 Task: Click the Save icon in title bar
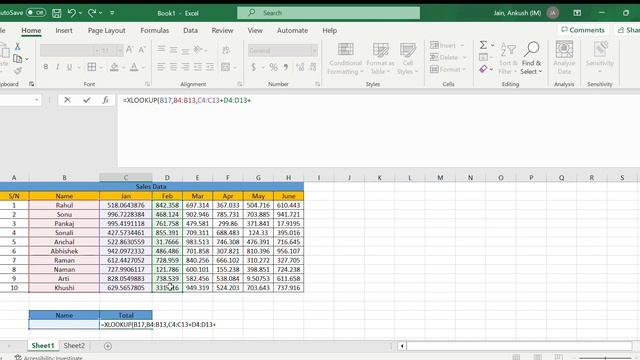tap(56, 13)
